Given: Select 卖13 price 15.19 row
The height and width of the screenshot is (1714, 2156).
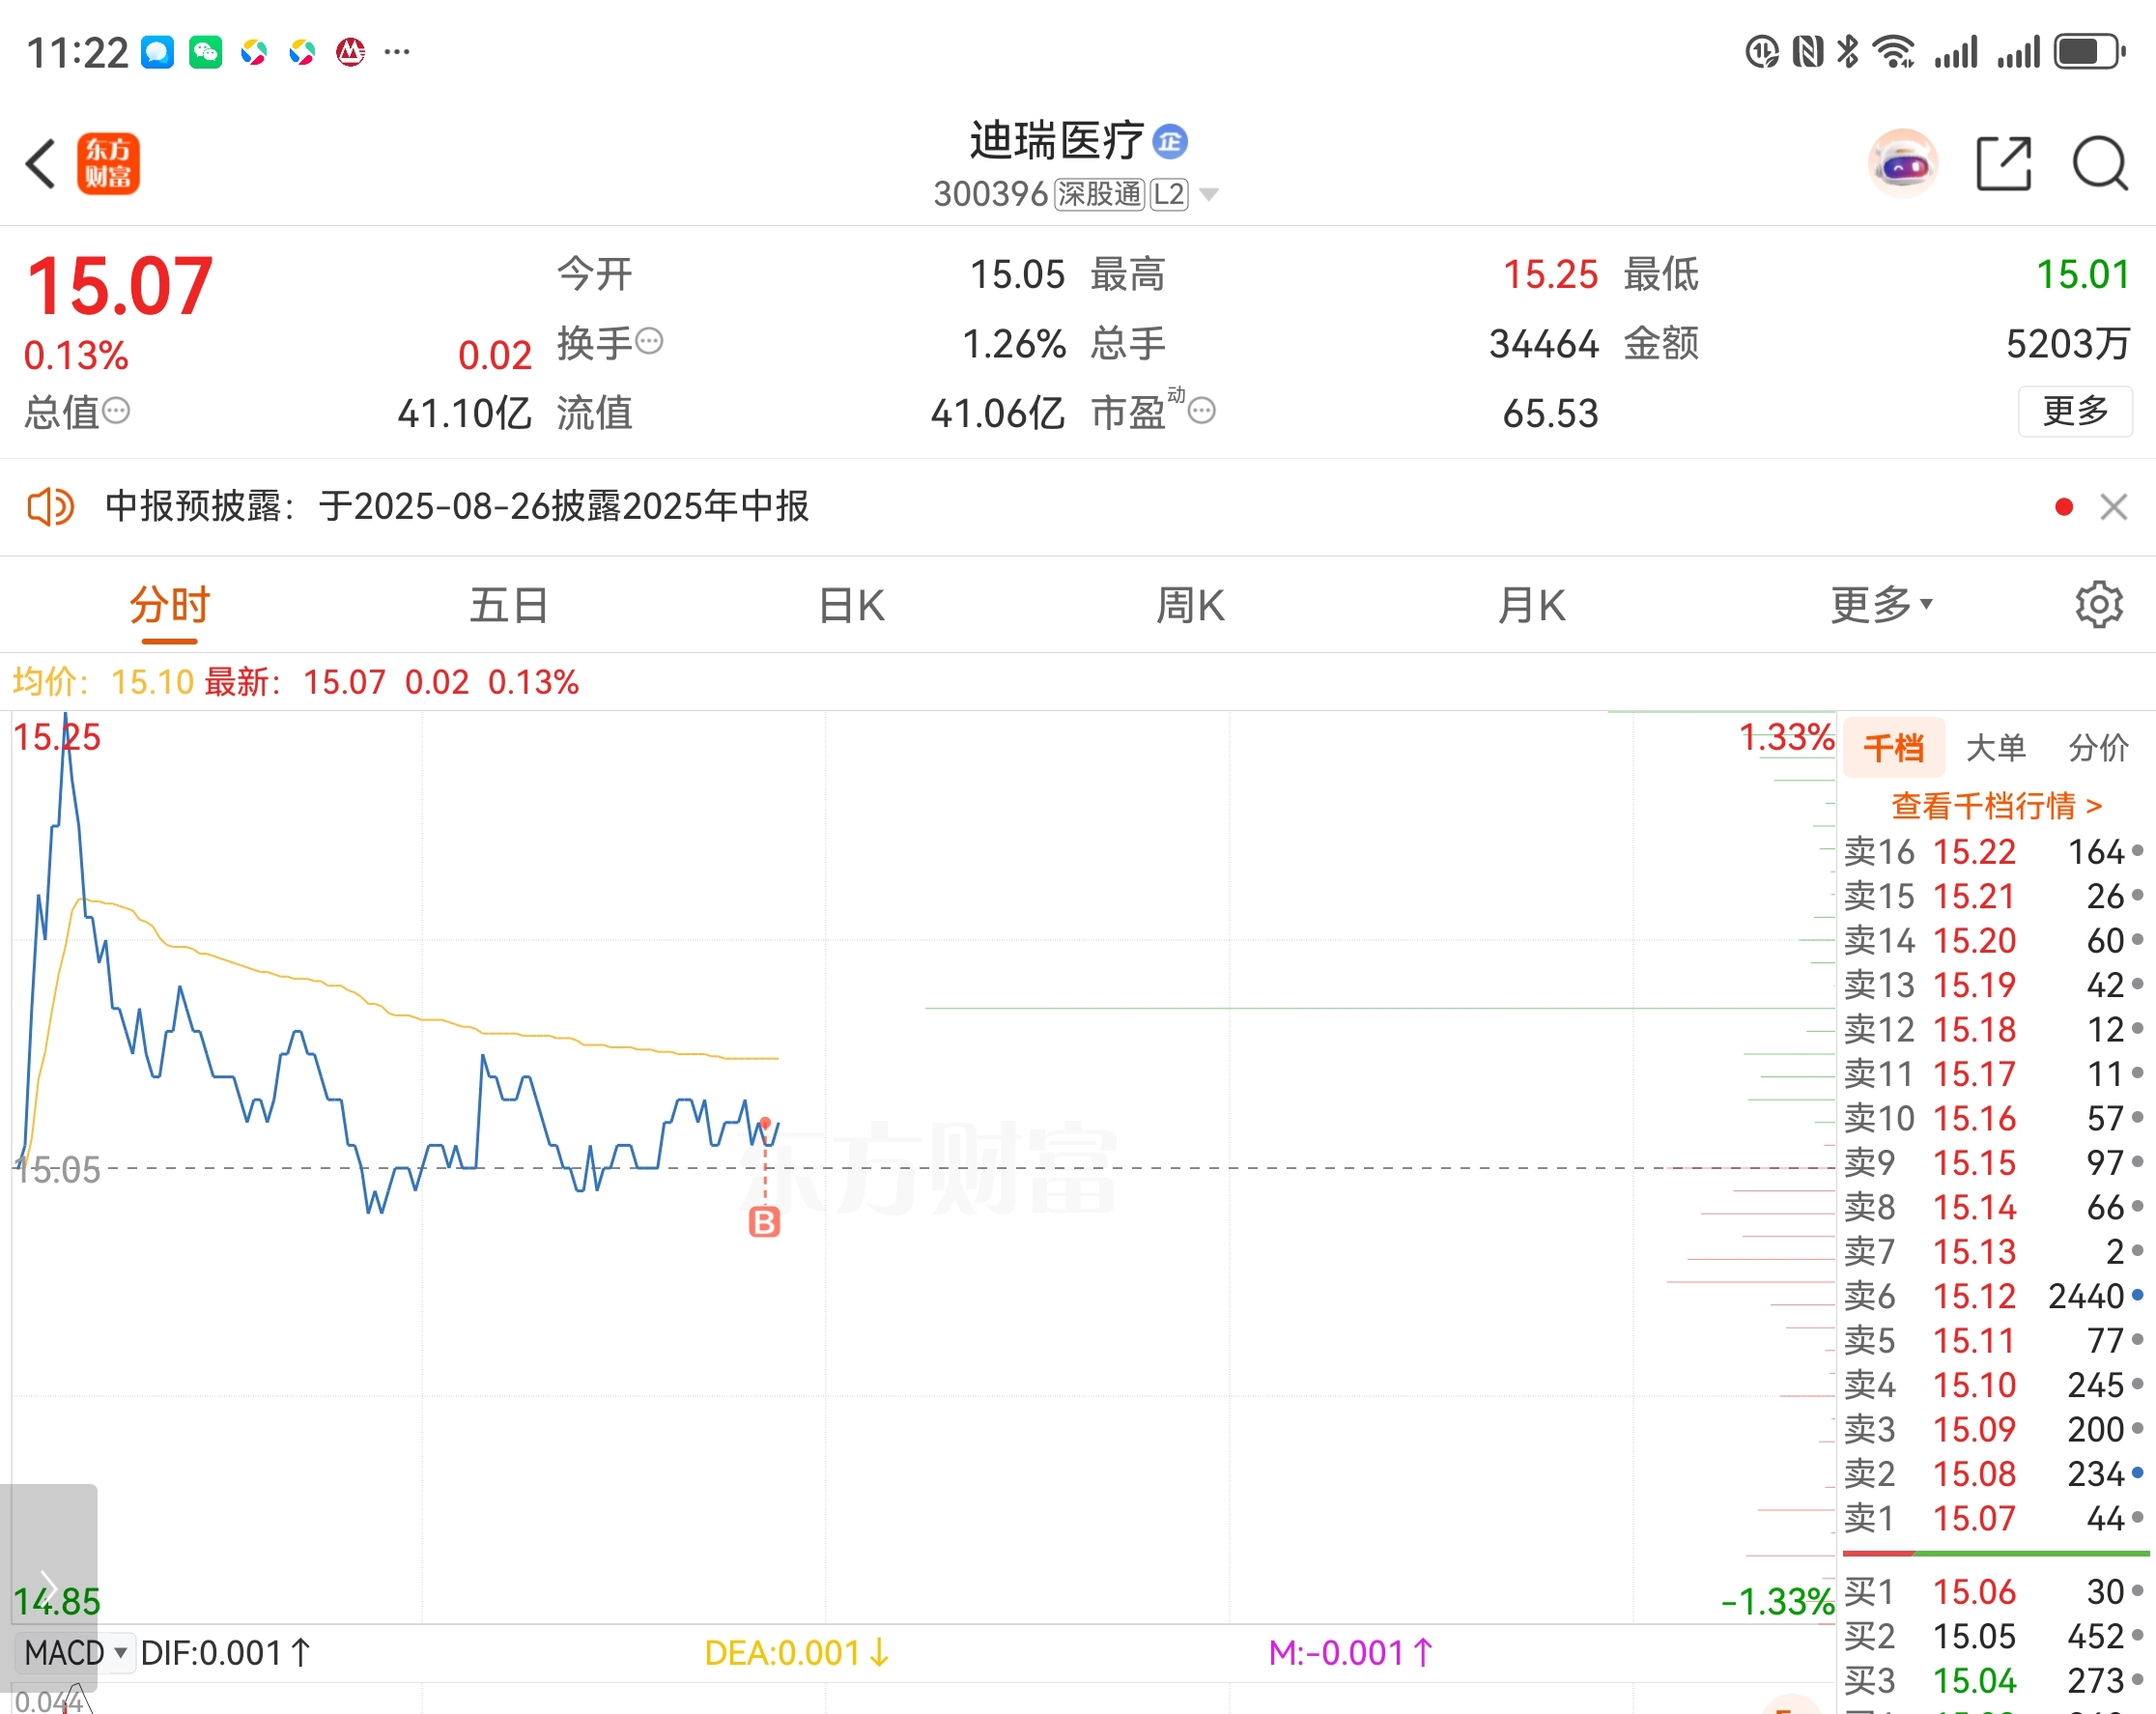Looking at the screenshot, I should click(1994, 985).
